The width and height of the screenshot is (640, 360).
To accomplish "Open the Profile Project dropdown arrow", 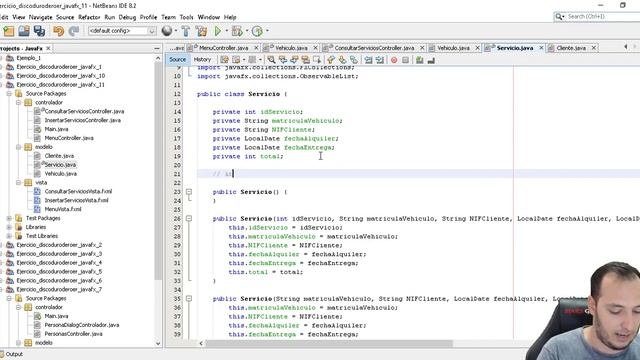I will tap(267, 31).
